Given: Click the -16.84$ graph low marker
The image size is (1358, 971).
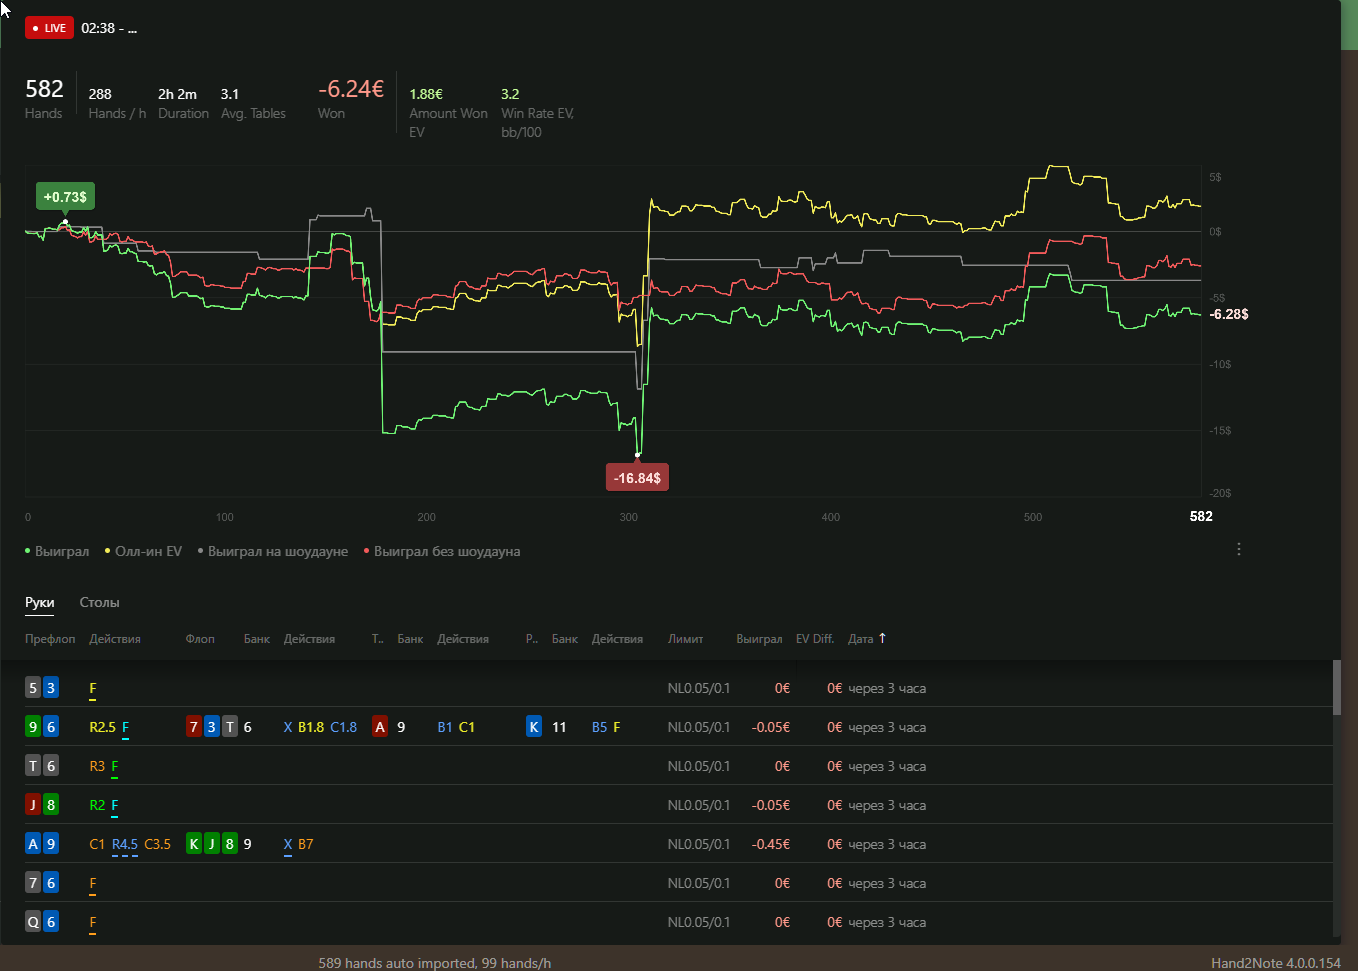Looking at the screenshot, I should pyautogui.click(x=637, y=478).
